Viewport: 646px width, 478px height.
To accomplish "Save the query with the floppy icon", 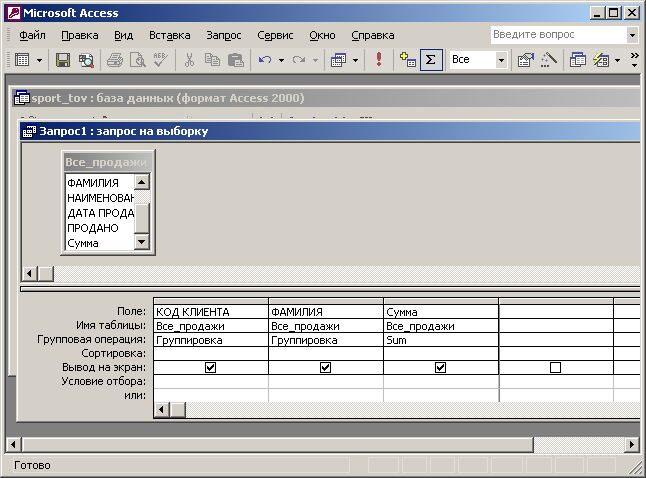I will click(x=63, y=60).
